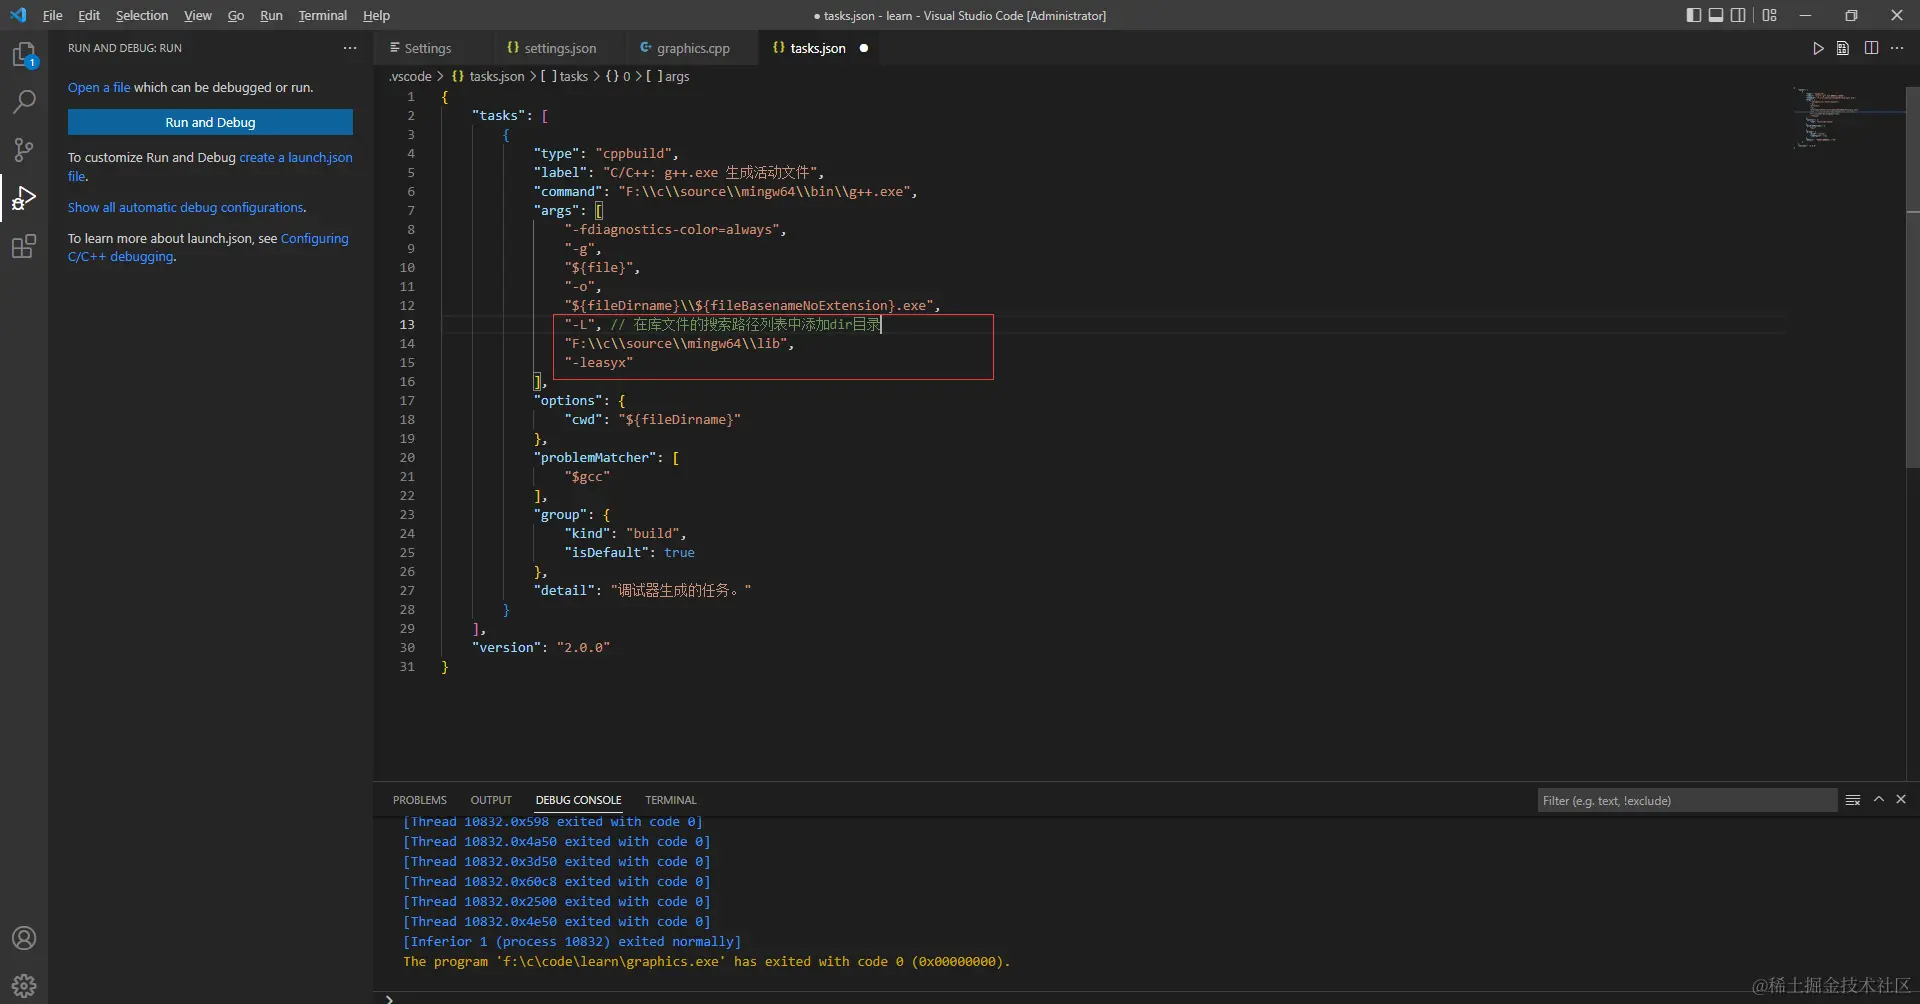Switch to the Terminal tab
This screenshot has height=1004, width=1920.
(669, 800)
